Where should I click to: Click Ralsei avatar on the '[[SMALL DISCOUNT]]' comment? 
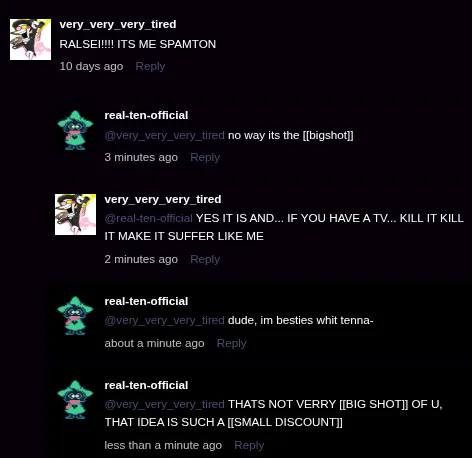pos(75,400)
